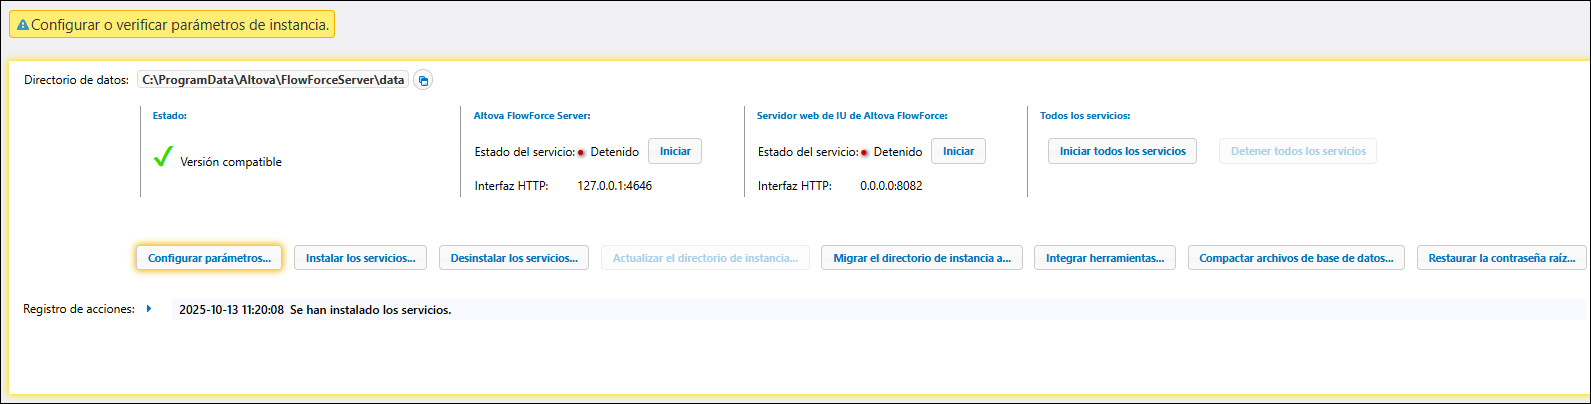Expand the Registro de acciones log arrow
Viewport: 1591px width, 404px height.
pyautogui.click(x=149, y=309)
